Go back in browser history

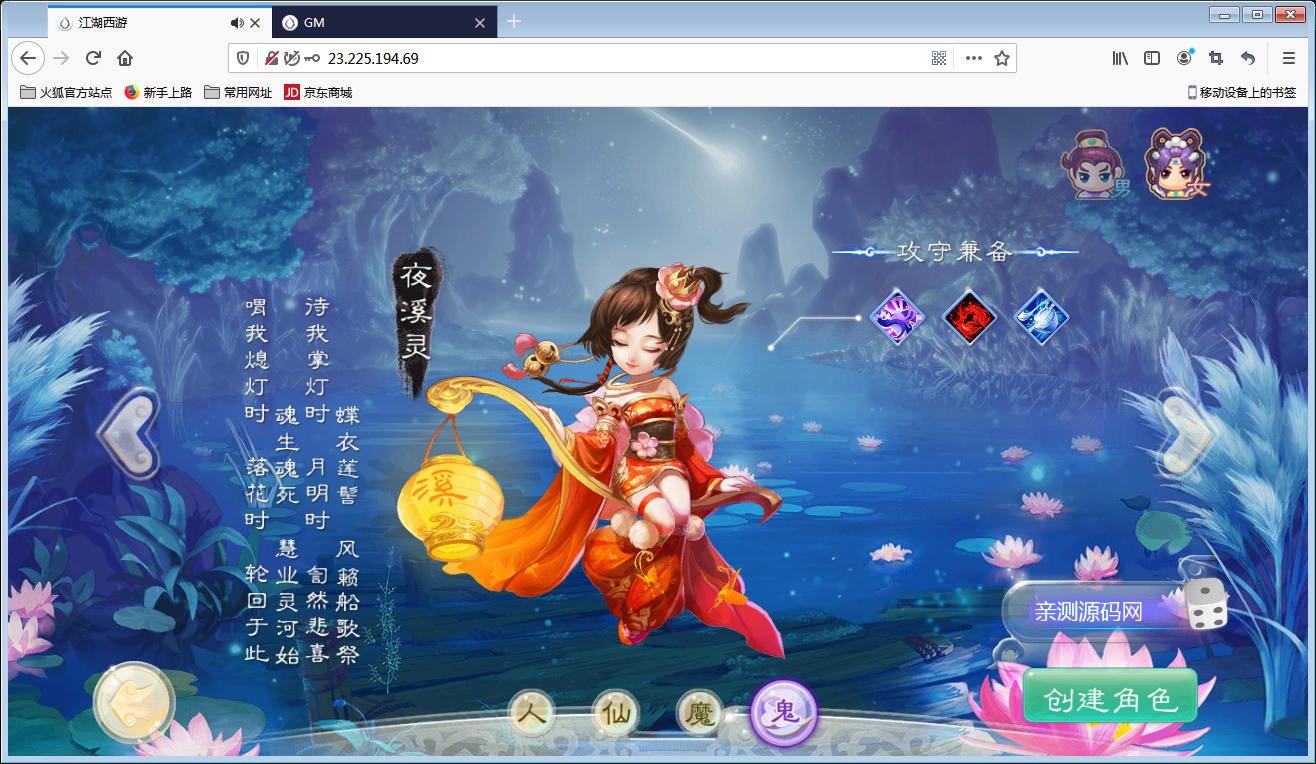pos(28,58)
